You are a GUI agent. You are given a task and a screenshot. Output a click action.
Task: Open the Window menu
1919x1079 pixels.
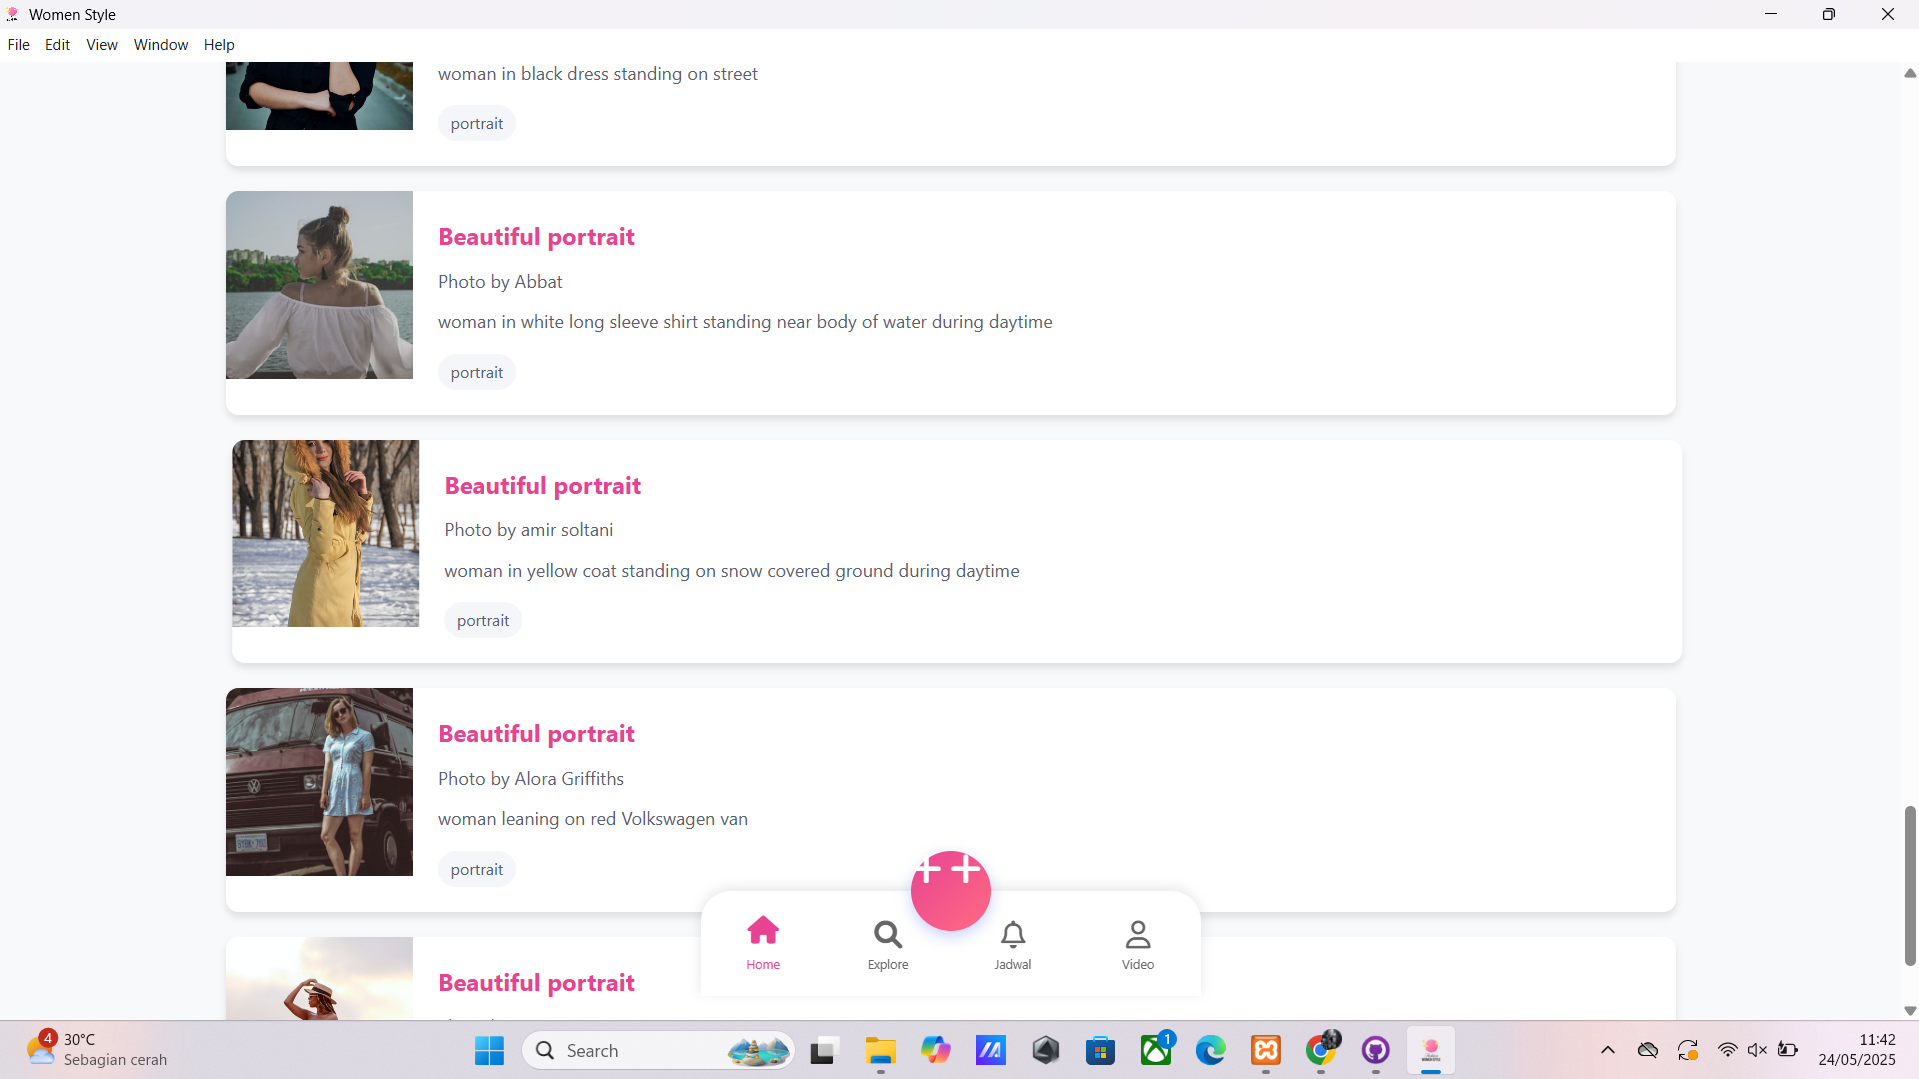coord(161,45)
